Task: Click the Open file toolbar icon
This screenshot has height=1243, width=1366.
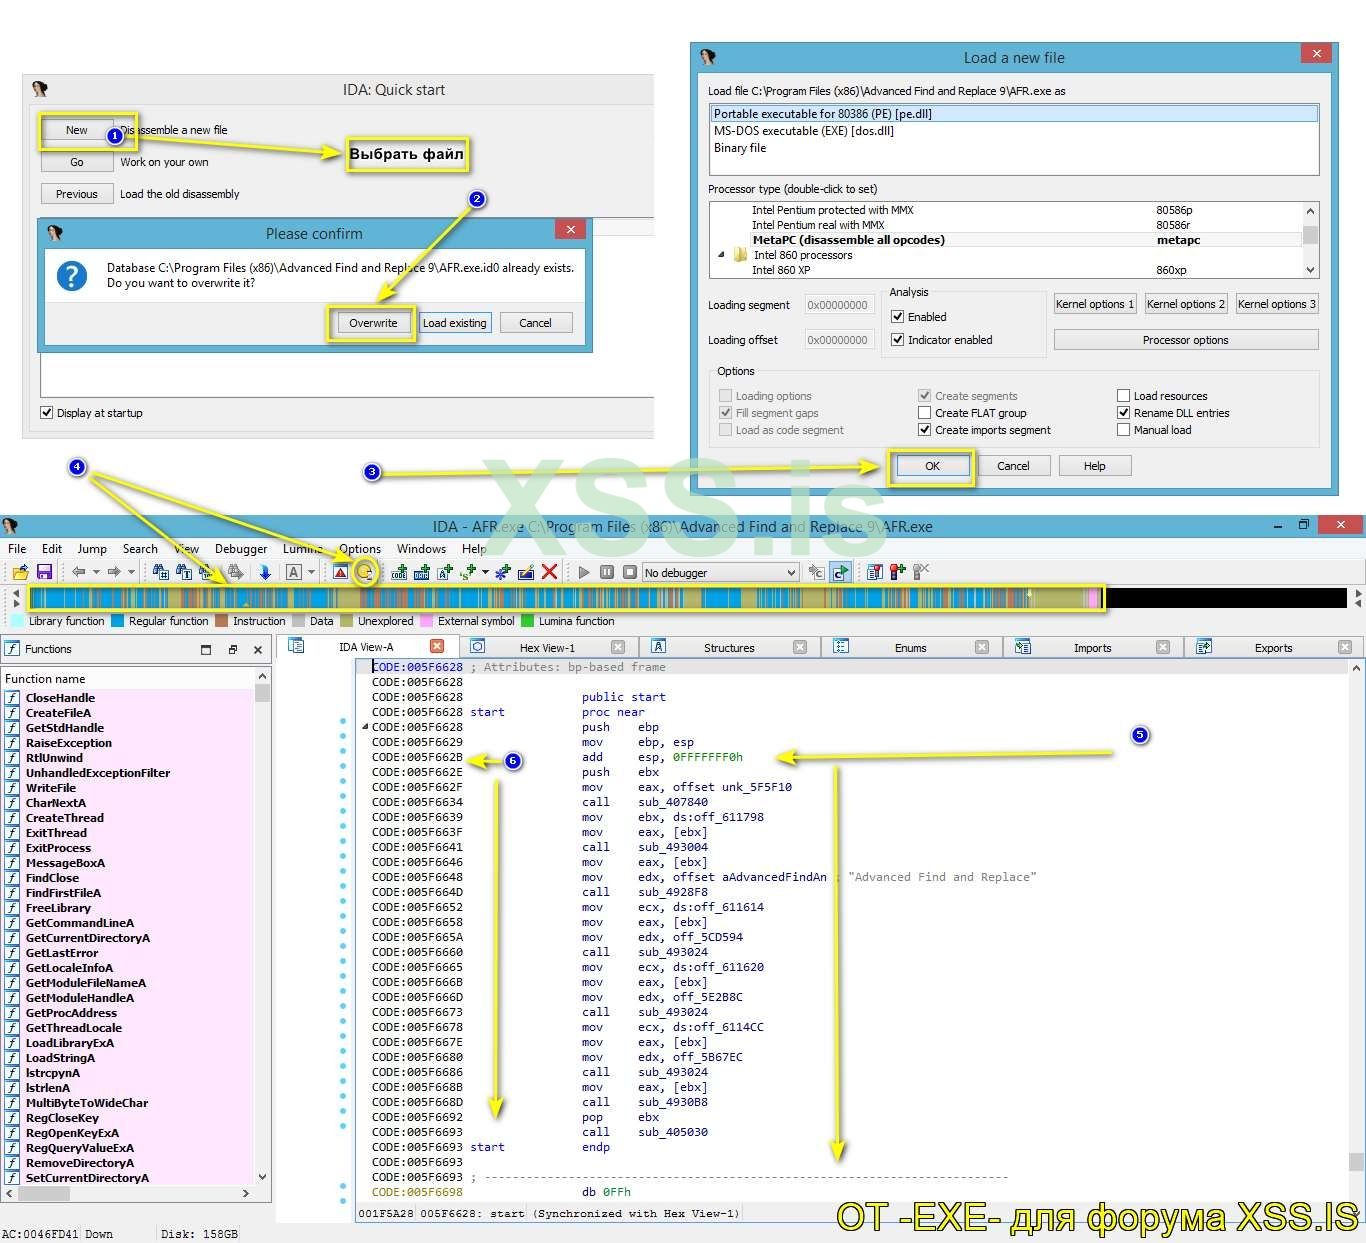Action: tap(20, 572)
